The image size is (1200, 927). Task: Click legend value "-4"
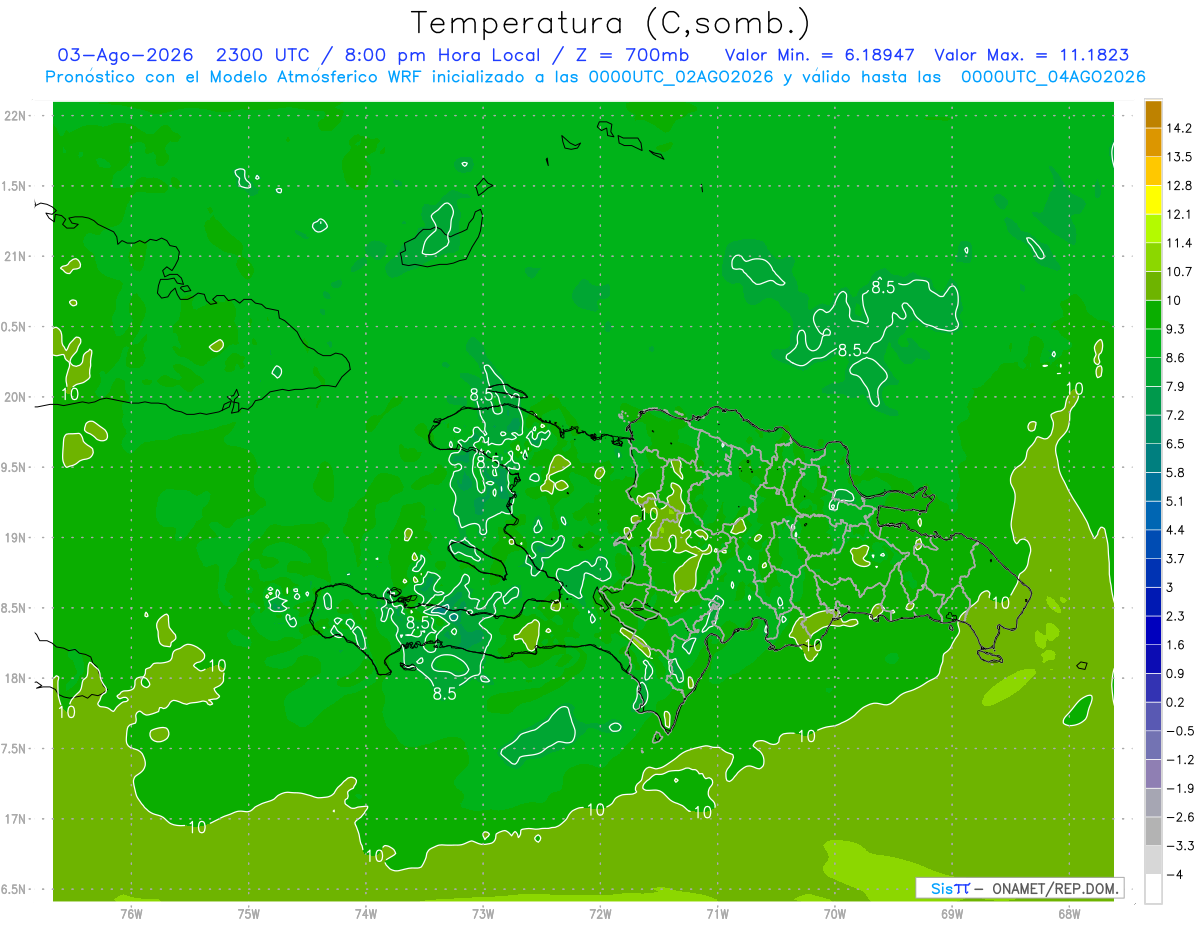tap(1175, 874)
